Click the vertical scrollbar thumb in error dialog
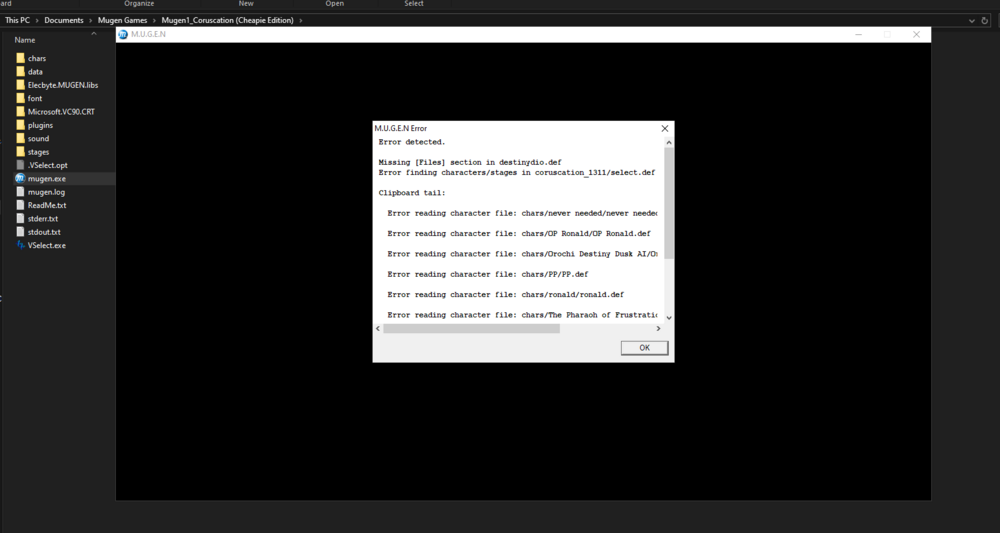This screenshot has width=1000, height=533. tap(668, 203)
